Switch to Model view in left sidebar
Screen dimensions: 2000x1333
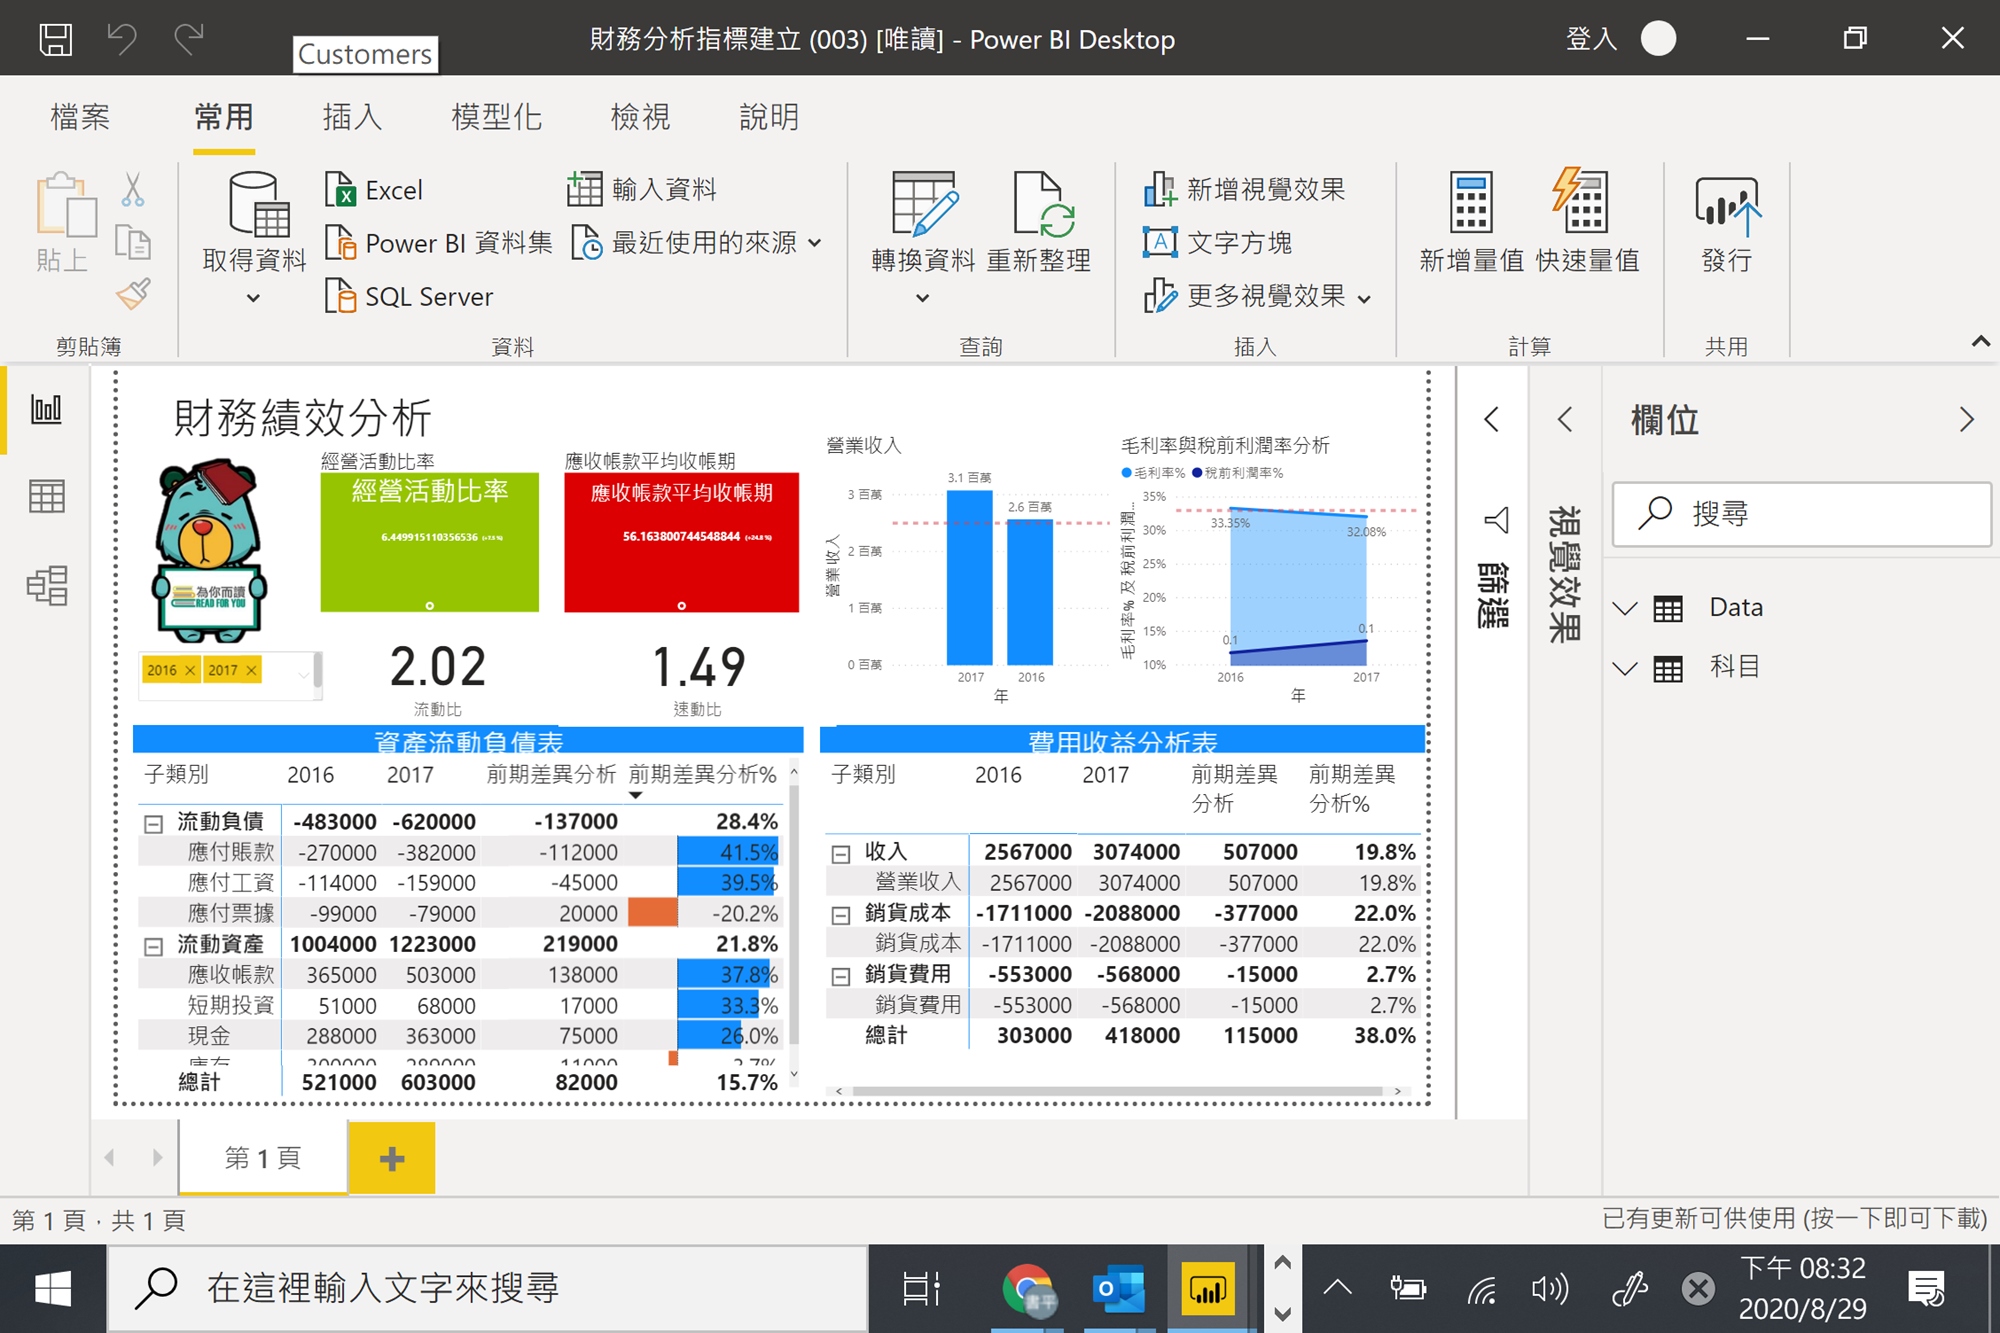point(47,585)
